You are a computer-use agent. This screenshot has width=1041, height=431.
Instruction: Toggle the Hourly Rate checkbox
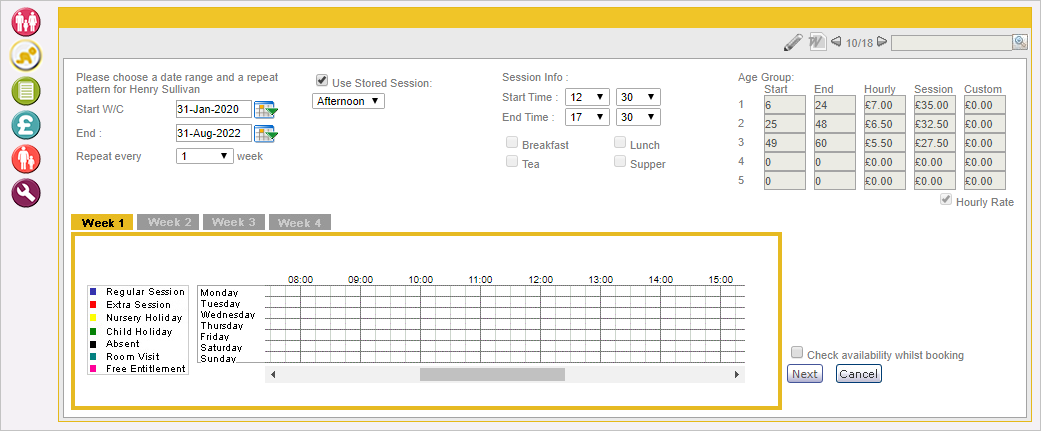pos(946,200)
